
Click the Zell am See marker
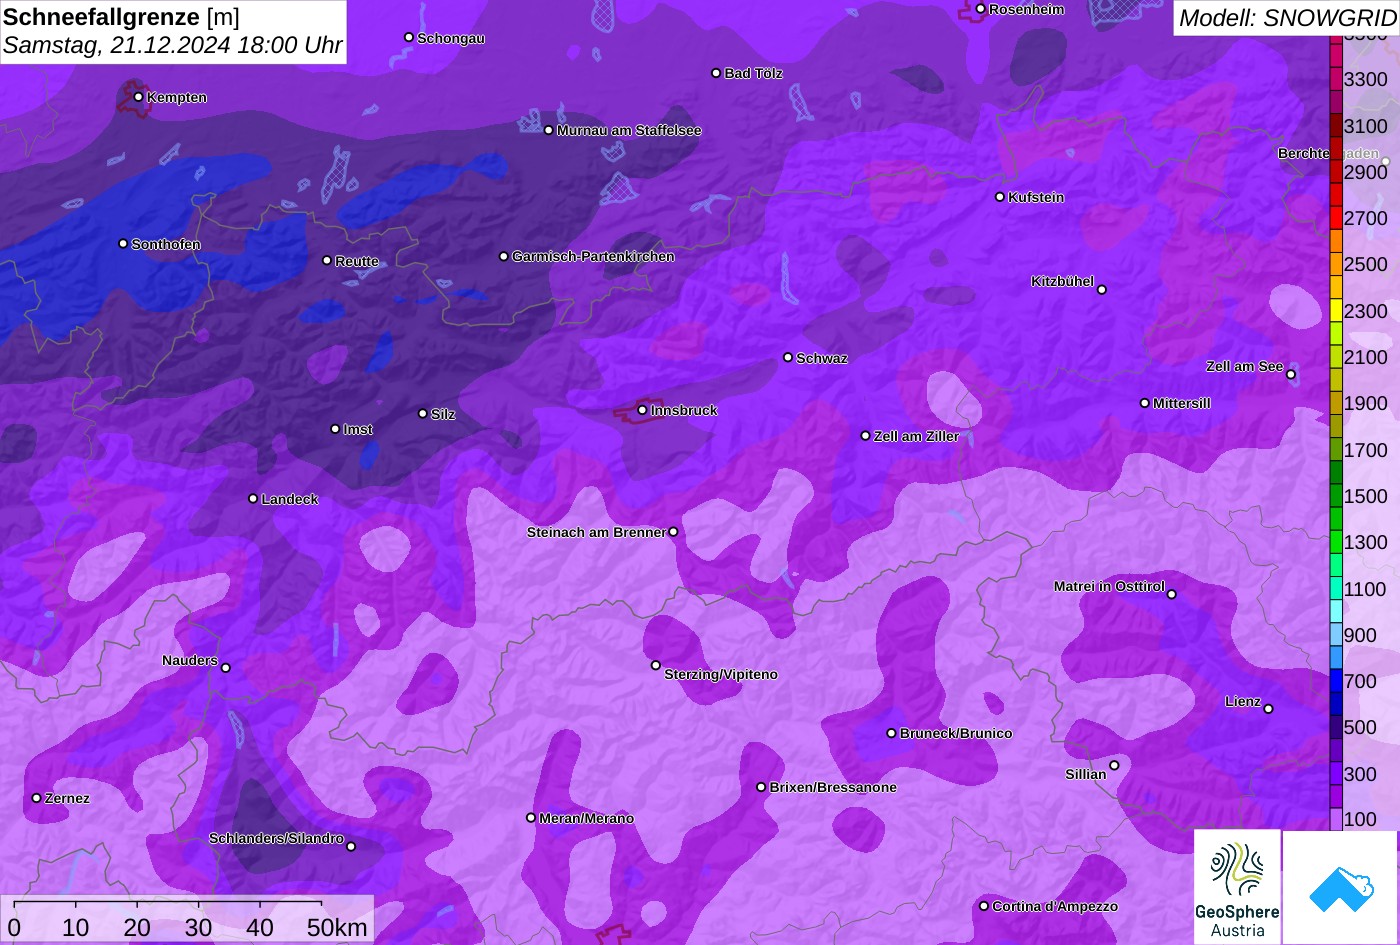(x=1291, y=375)
